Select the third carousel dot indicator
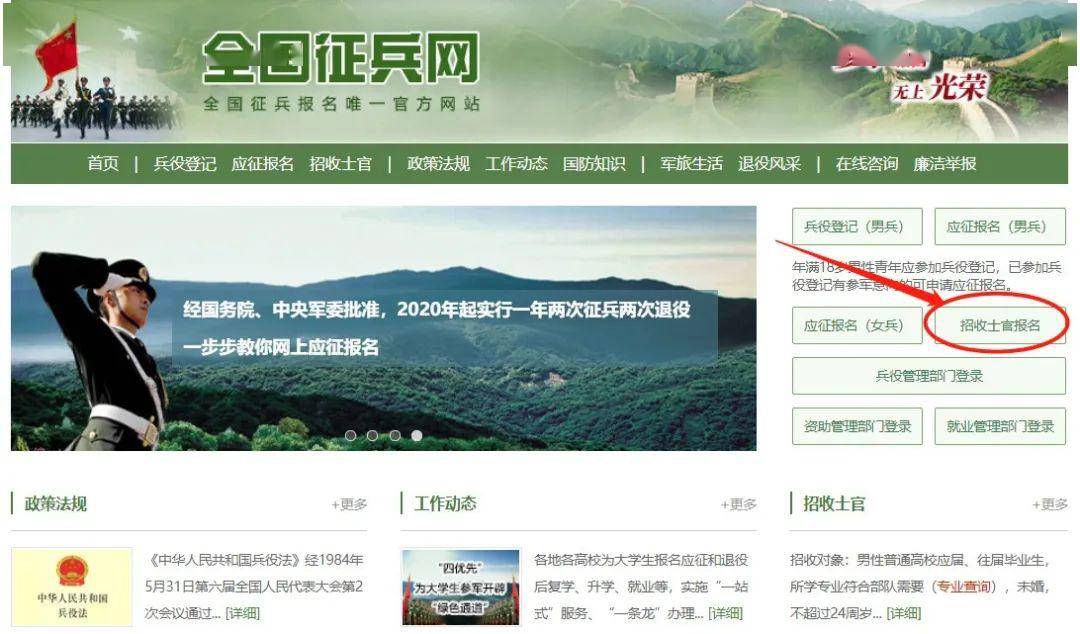The width and height of the screenshot is (1080, 634). pos(395,436)
